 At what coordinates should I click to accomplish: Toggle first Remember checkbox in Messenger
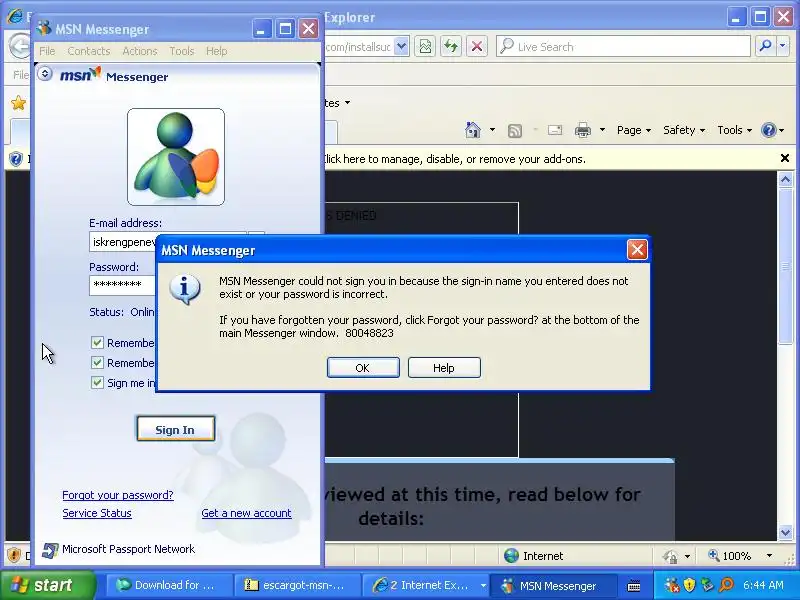[97, 342]
